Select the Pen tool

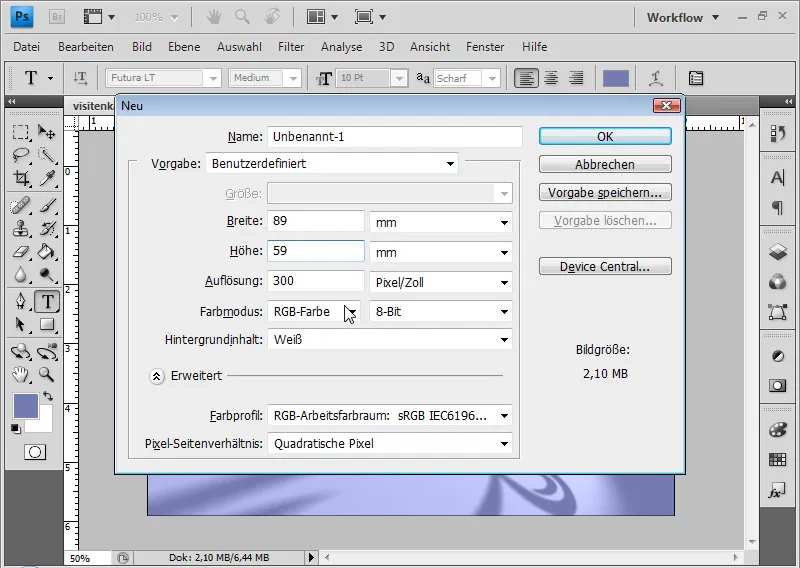click(20, 301)
